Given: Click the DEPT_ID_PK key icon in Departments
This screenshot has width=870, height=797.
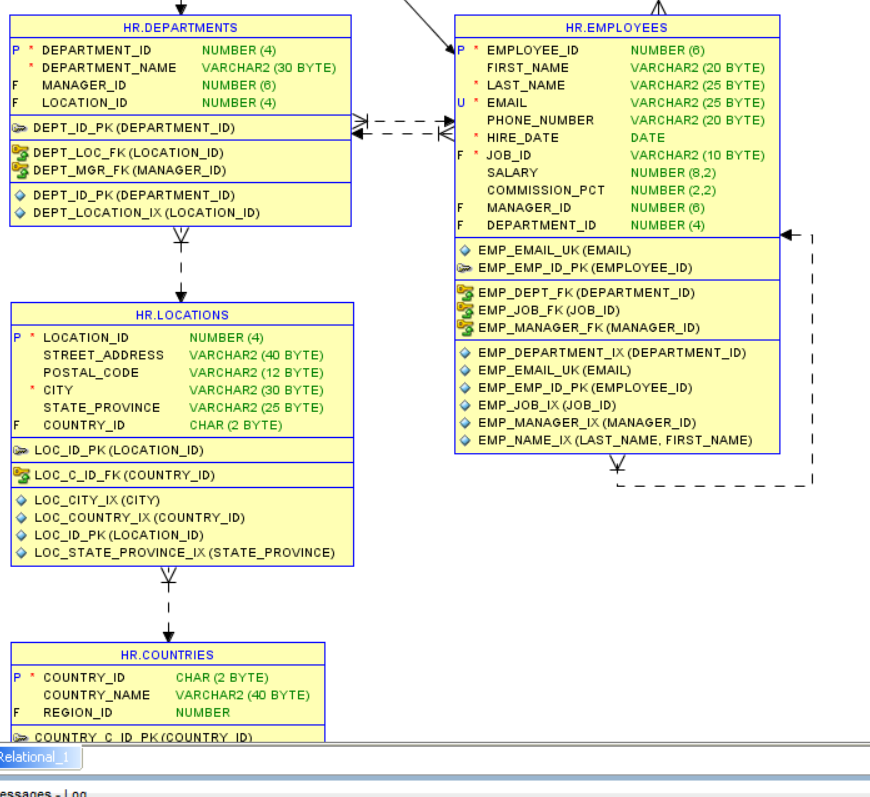Looking at the screenshot, I should pos(20,128).
